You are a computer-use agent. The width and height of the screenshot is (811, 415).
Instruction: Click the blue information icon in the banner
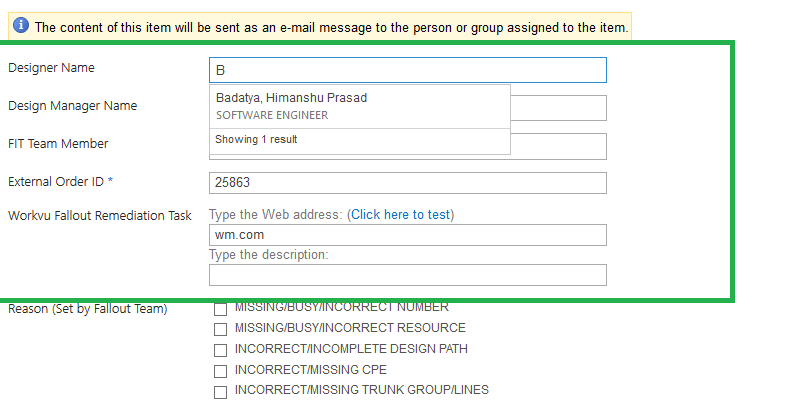click(21, 26)
